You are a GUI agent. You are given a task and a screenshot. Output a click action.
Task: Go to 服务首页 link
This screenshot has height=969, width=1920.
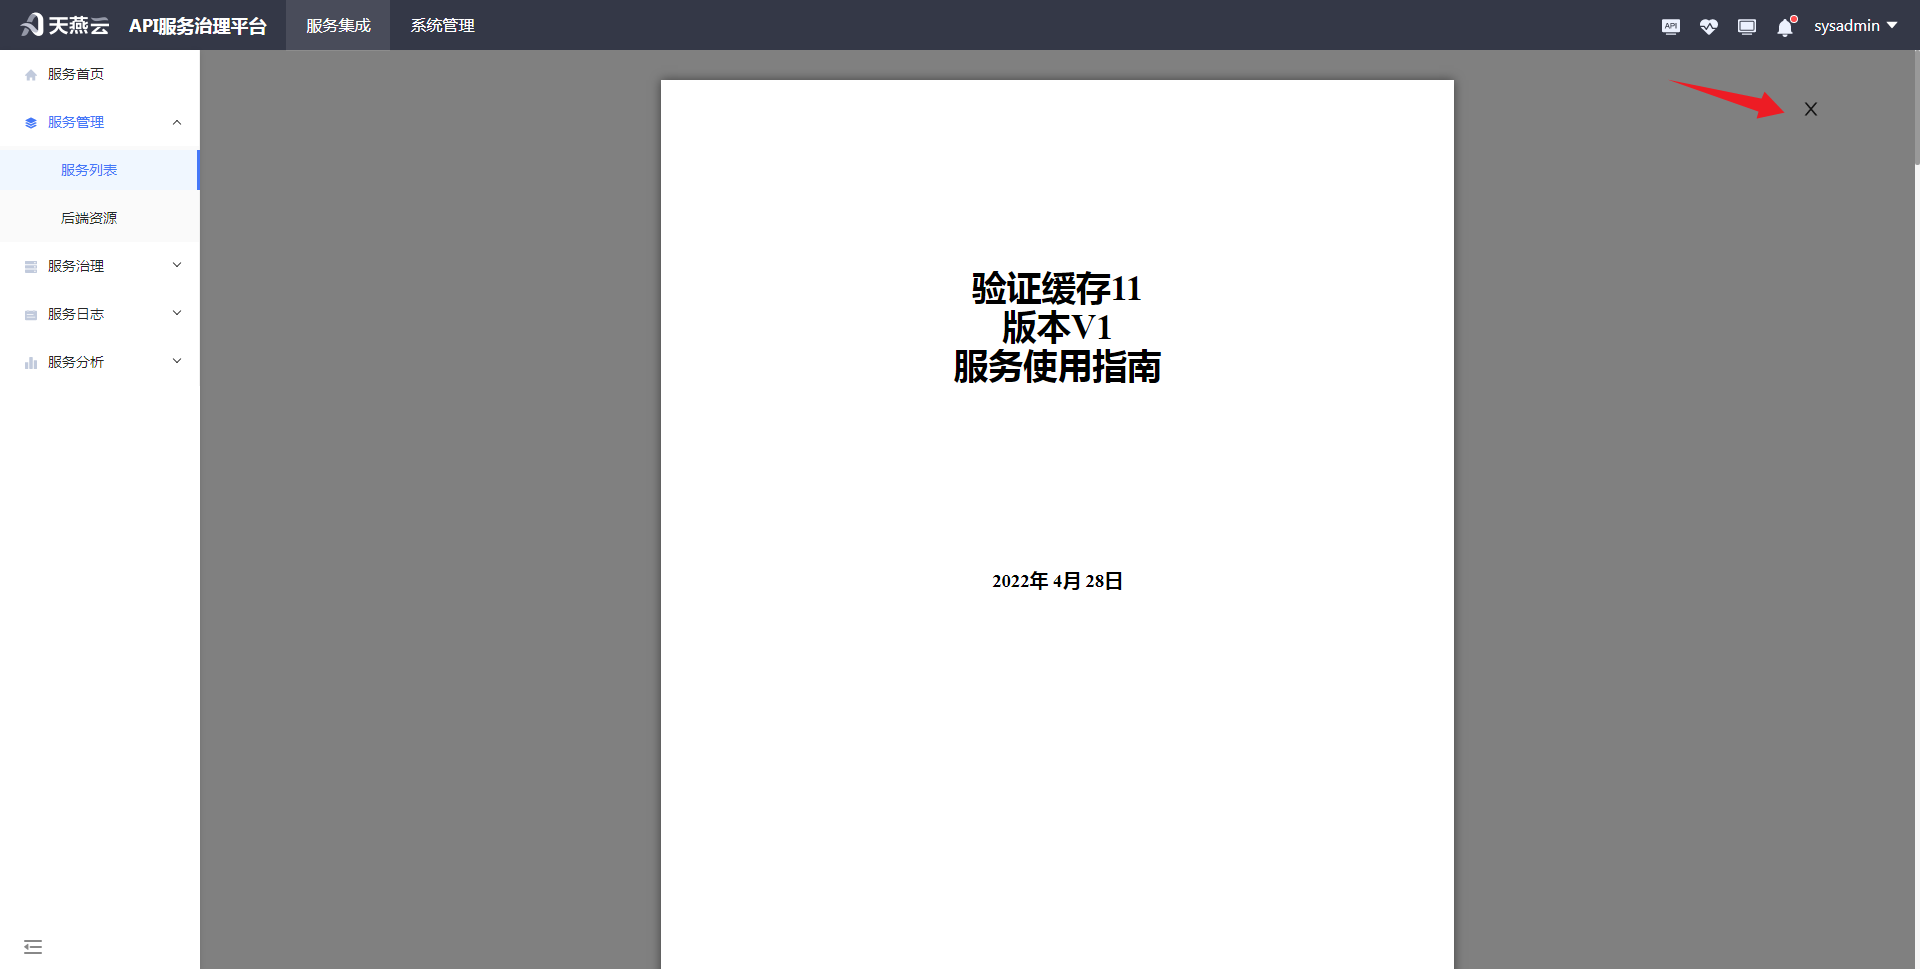click(x=76, y=74)
